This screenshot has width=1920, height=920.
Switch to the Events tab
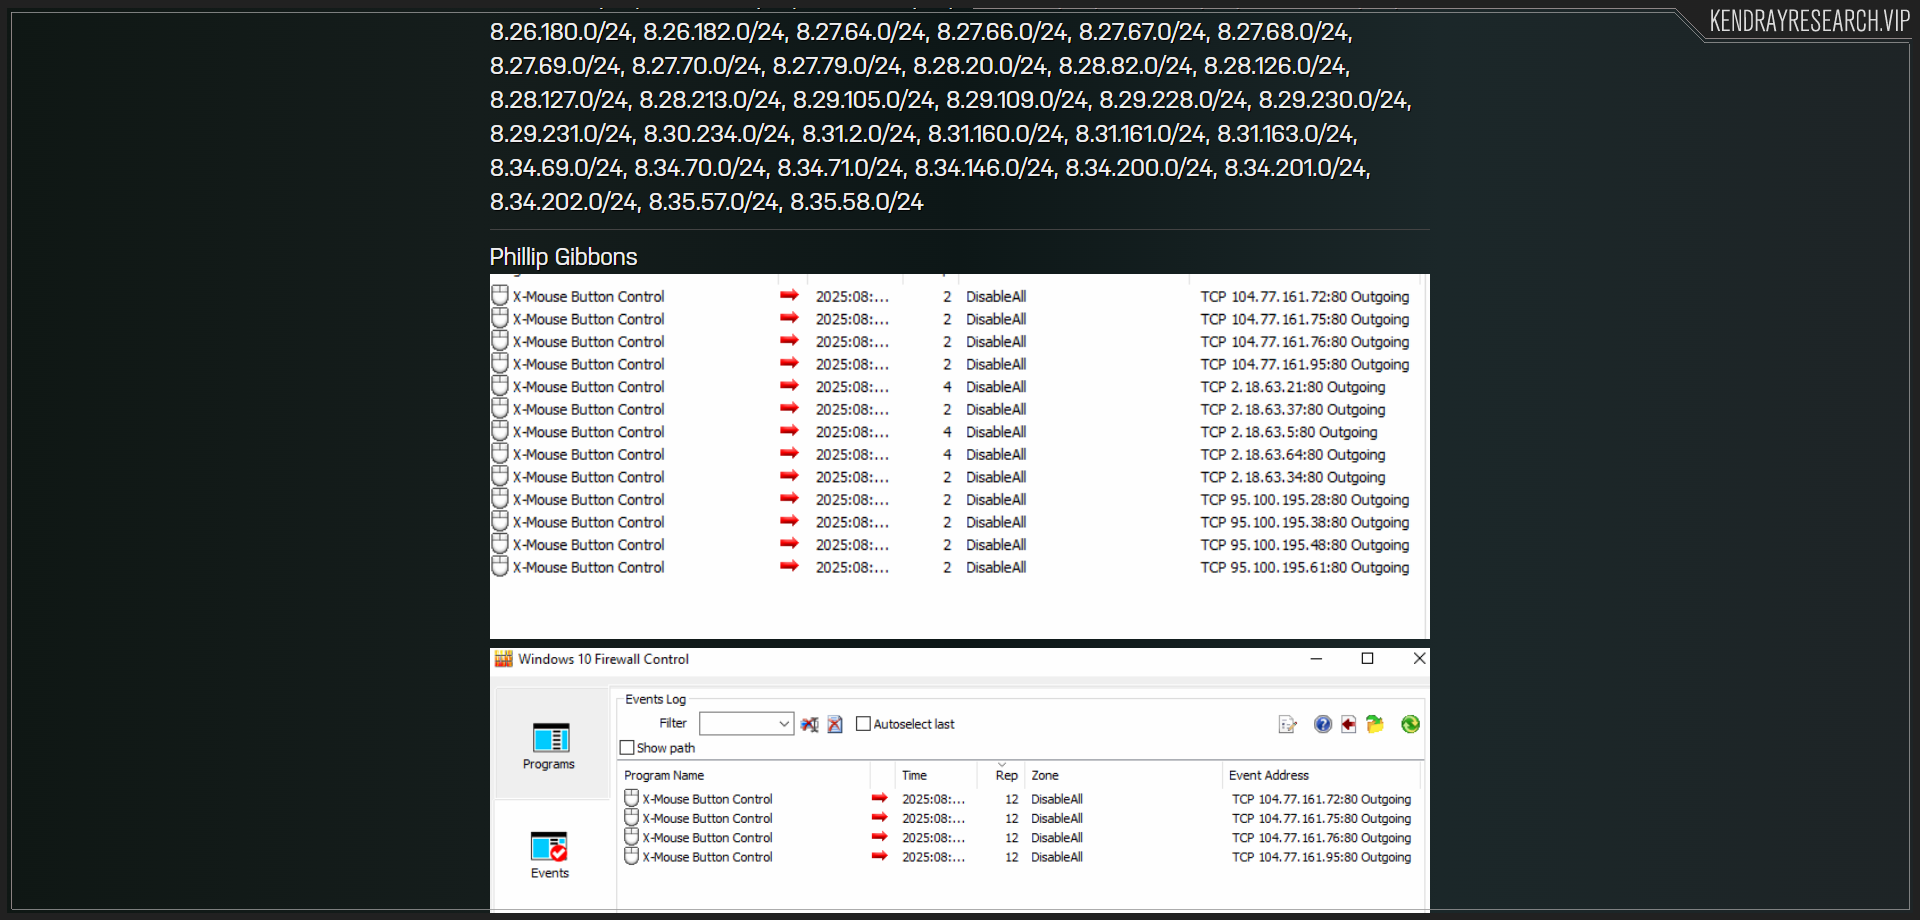click(550, 855)
